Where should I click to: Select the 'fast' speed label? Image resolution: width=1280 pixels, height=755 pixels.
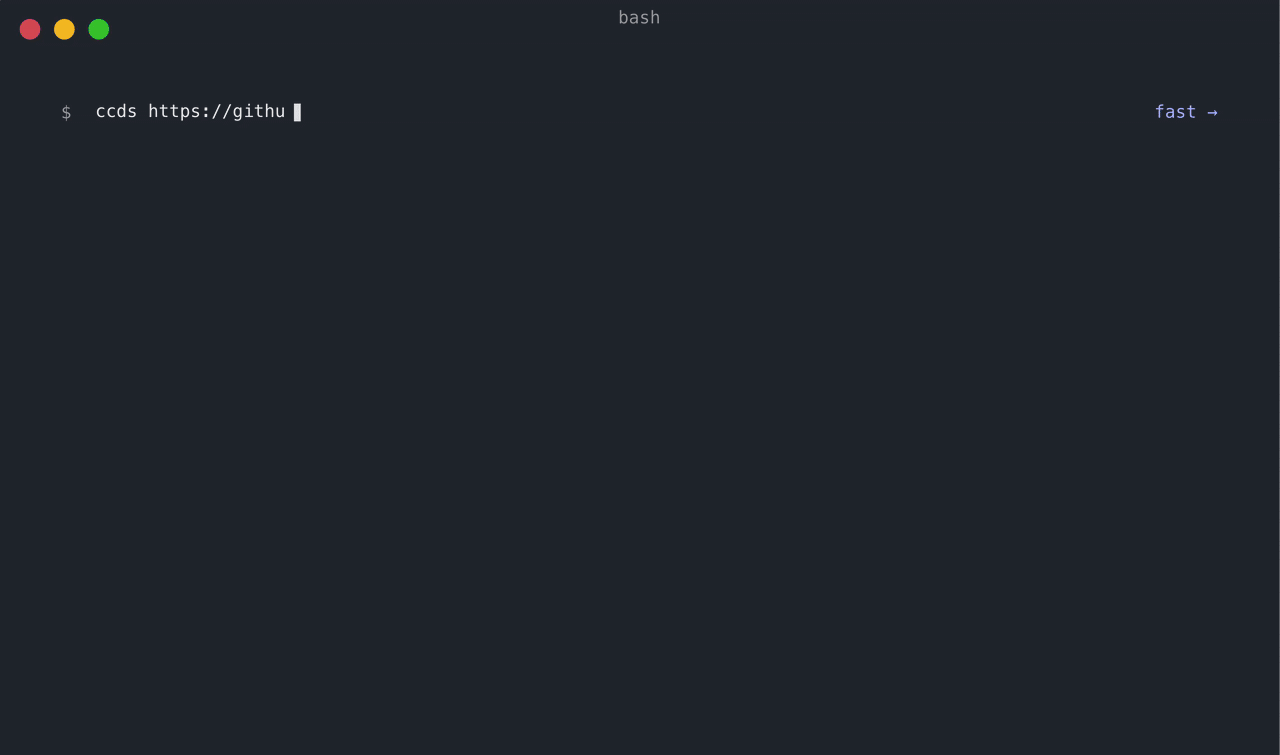(x=1175, y=112)
